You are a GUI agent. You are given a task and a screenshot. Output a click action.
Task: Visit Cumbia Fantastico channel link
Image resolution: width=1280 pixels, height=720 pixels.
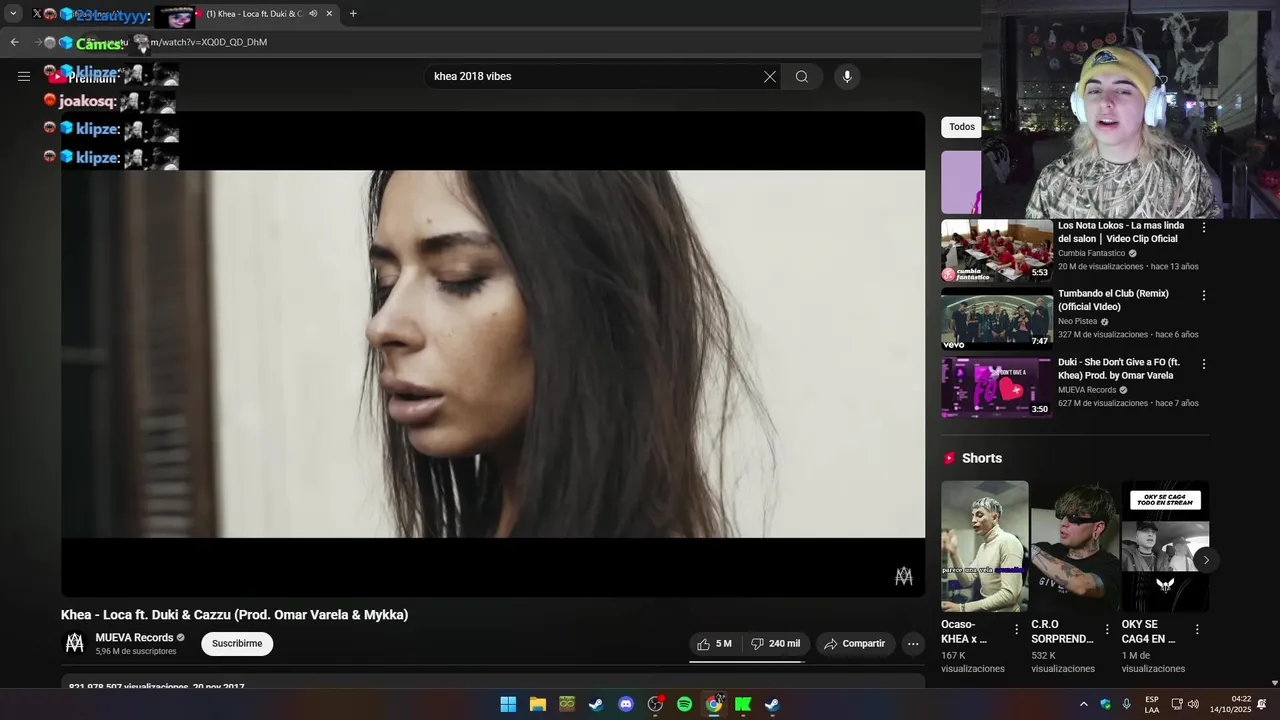(x=1091, y=254)
